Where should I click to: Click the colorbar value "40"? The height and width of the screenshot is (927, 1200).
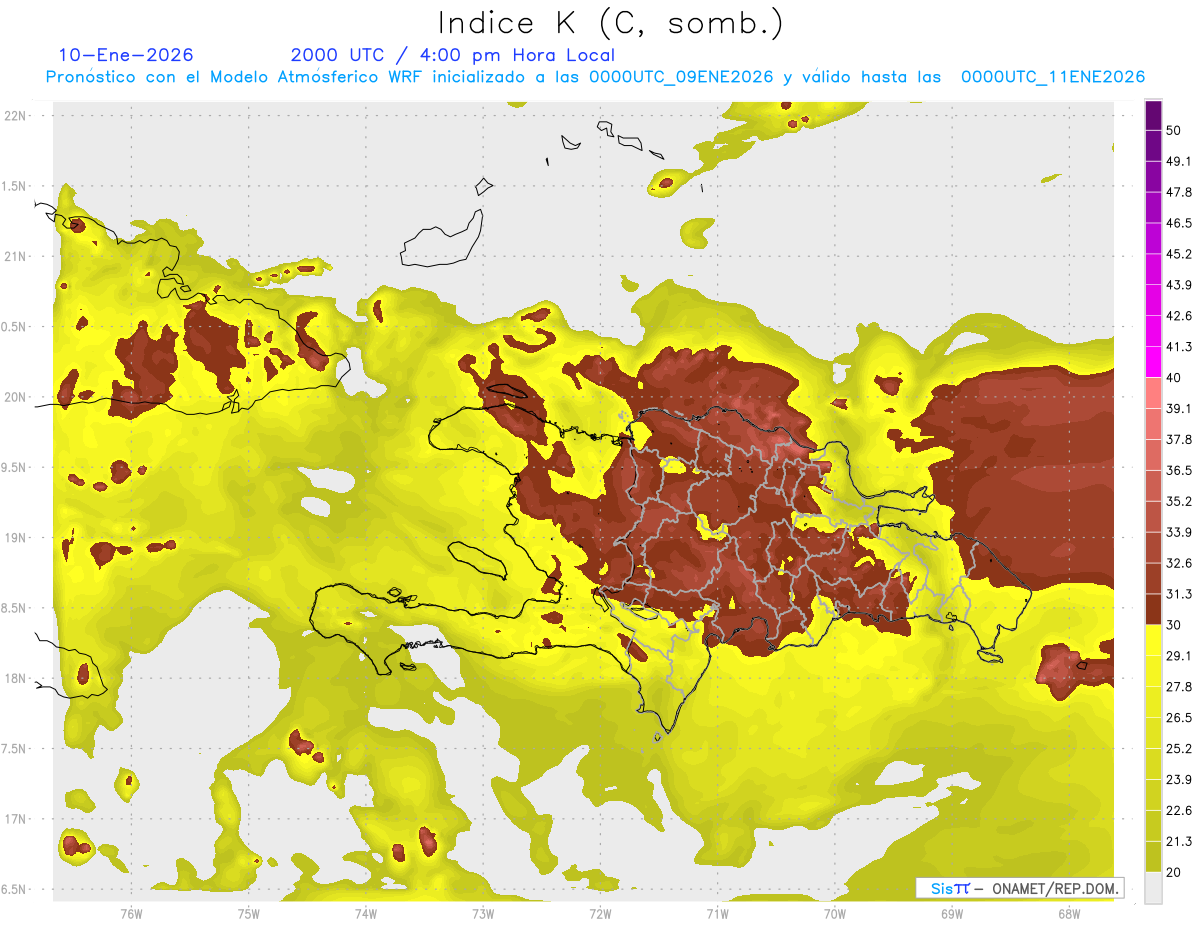[x=1174, y=378]
